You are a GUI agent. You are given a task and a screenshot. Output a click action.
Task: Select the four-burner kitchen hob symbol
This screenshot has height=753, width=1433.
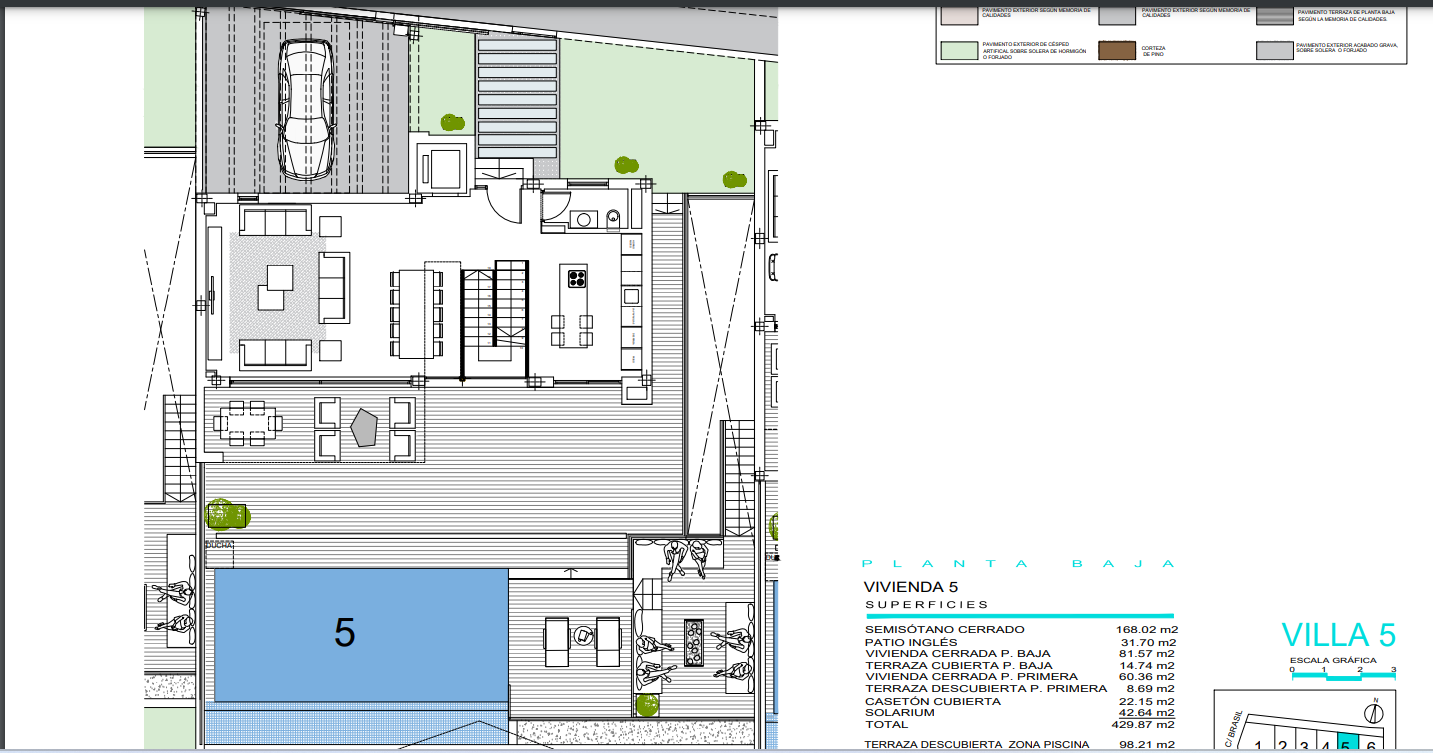(x=578, y=277)
